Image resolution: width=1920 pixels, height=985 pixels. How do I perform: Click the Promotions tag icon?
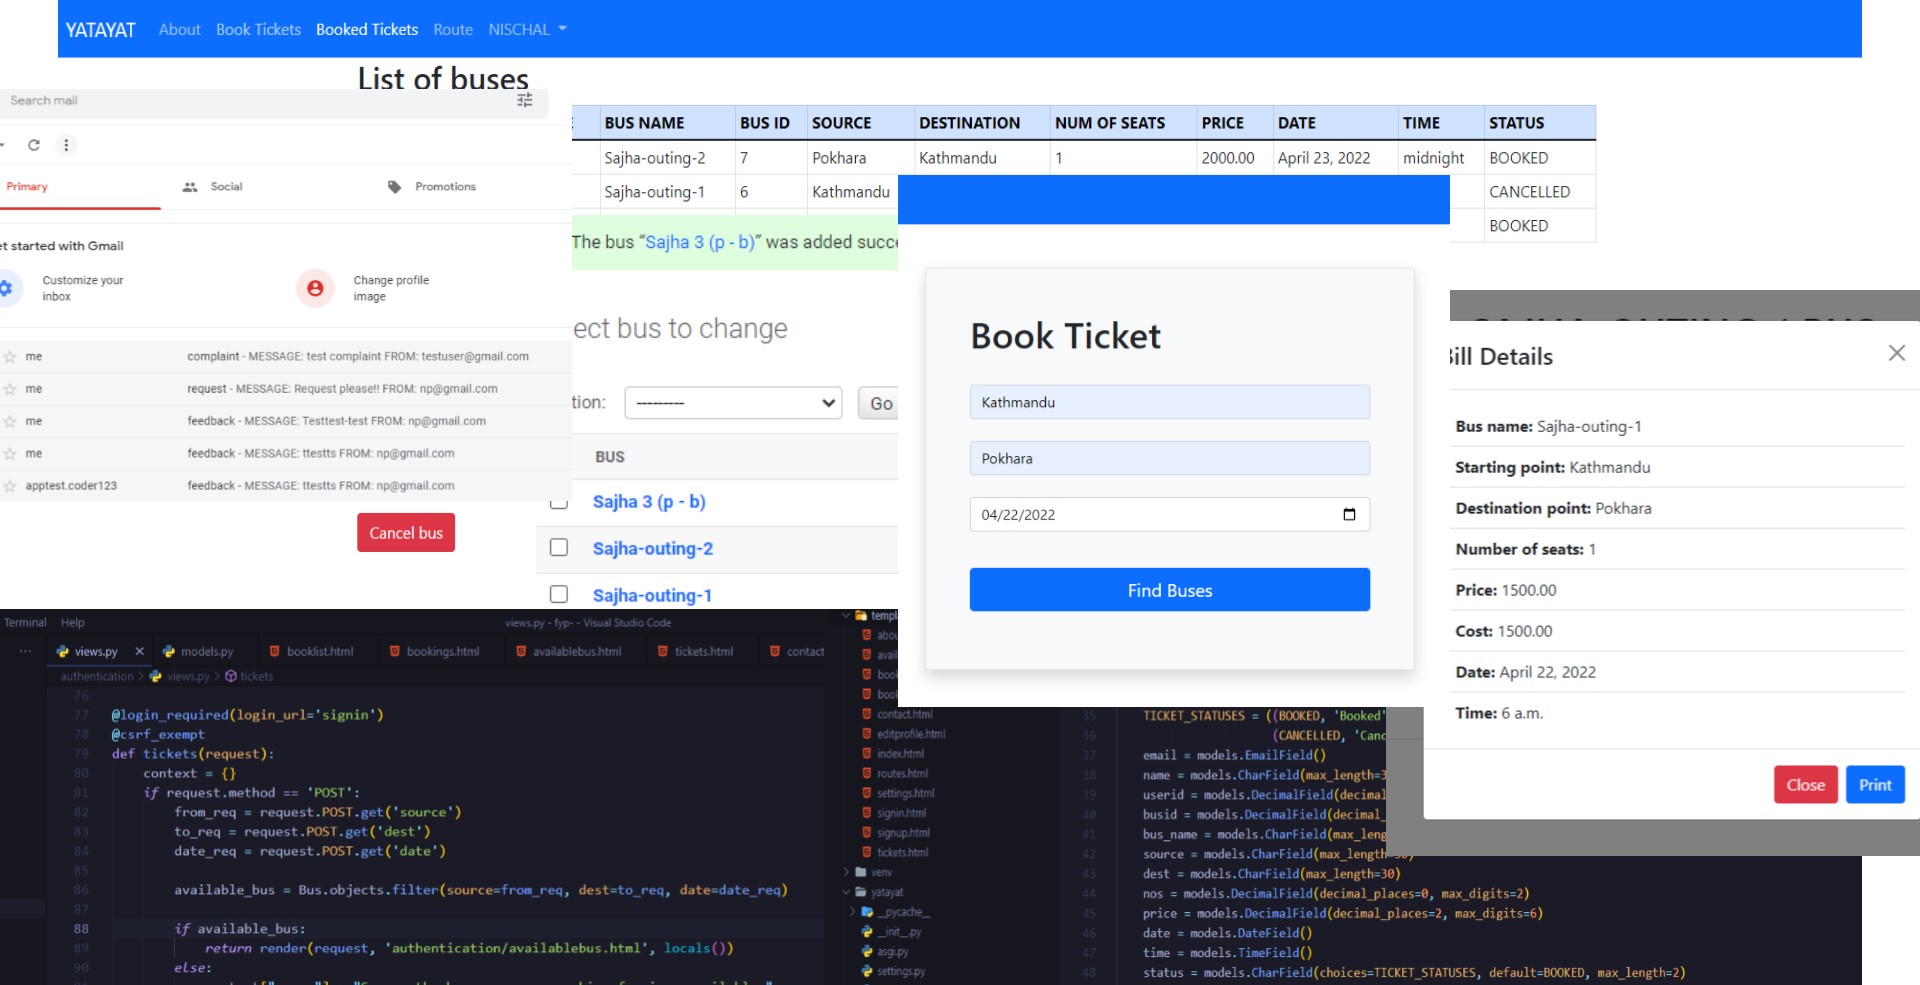(395, 187)
